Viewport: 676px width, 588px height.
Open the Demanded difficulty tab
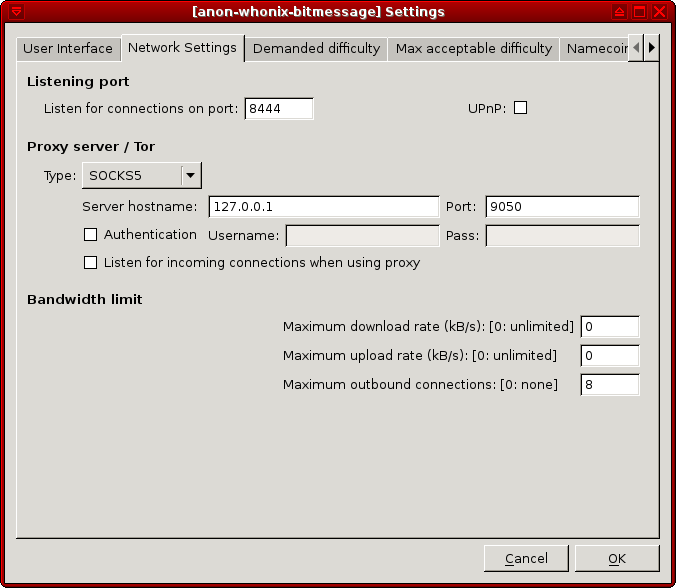(316, 49)
